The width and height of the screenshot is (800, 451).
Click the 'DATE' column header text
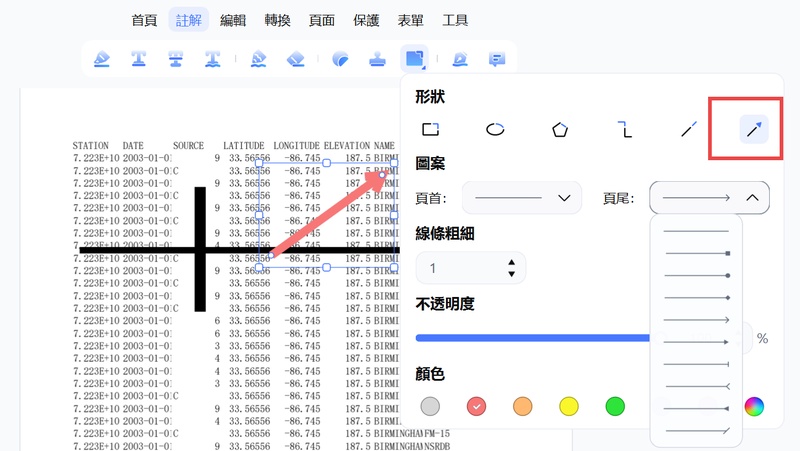(133, 145)
